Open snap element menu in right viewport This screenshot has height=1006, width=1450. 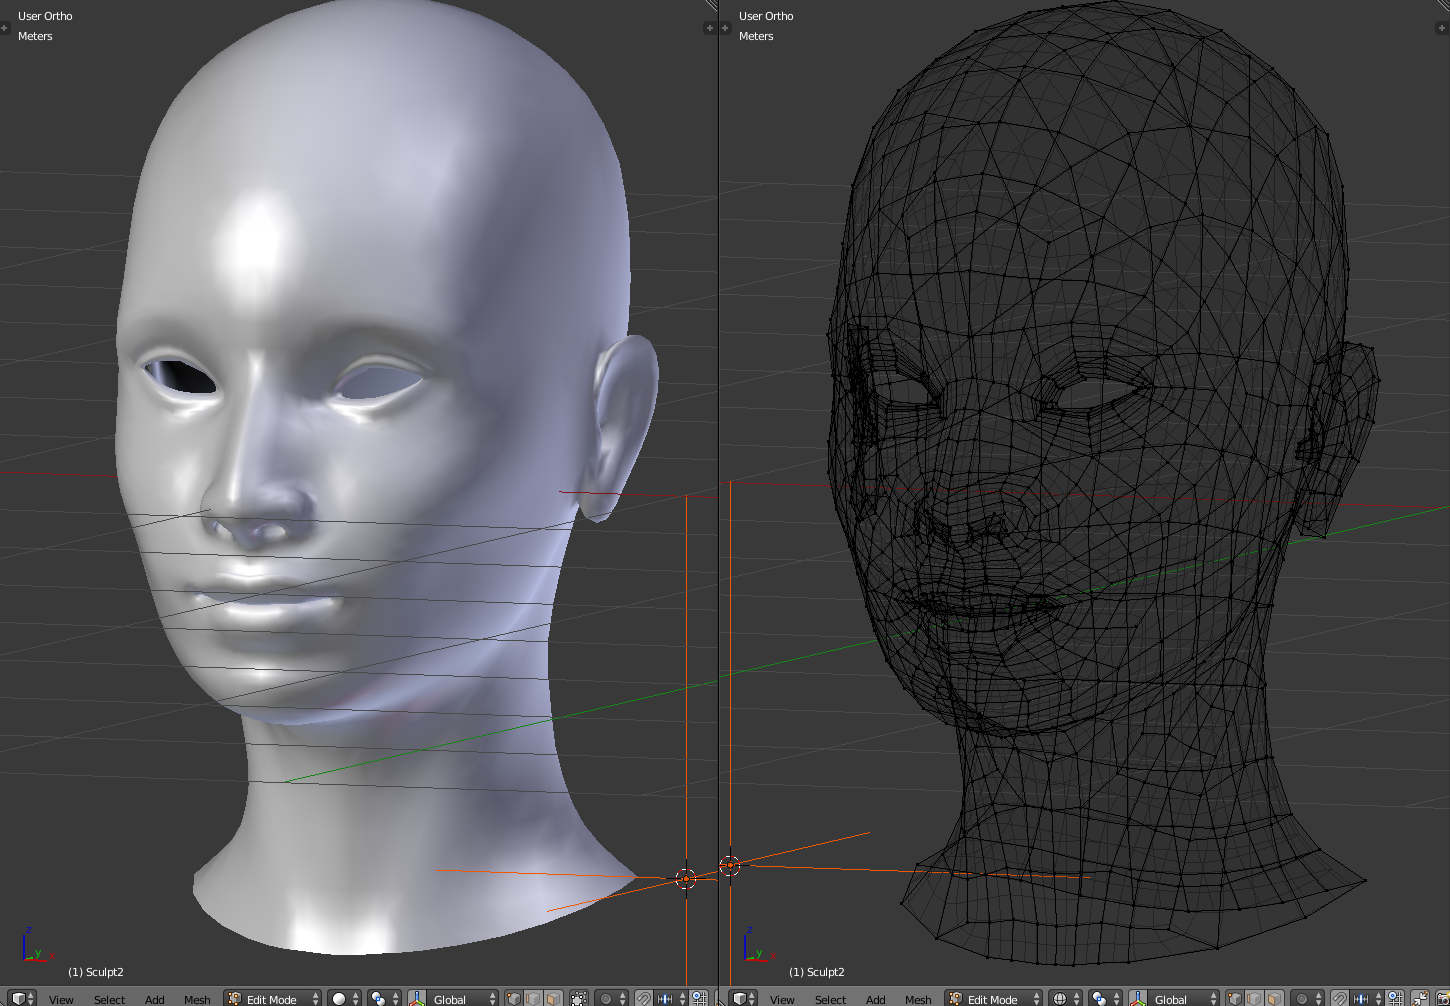pyautogui.click(x=1368, y=998)
